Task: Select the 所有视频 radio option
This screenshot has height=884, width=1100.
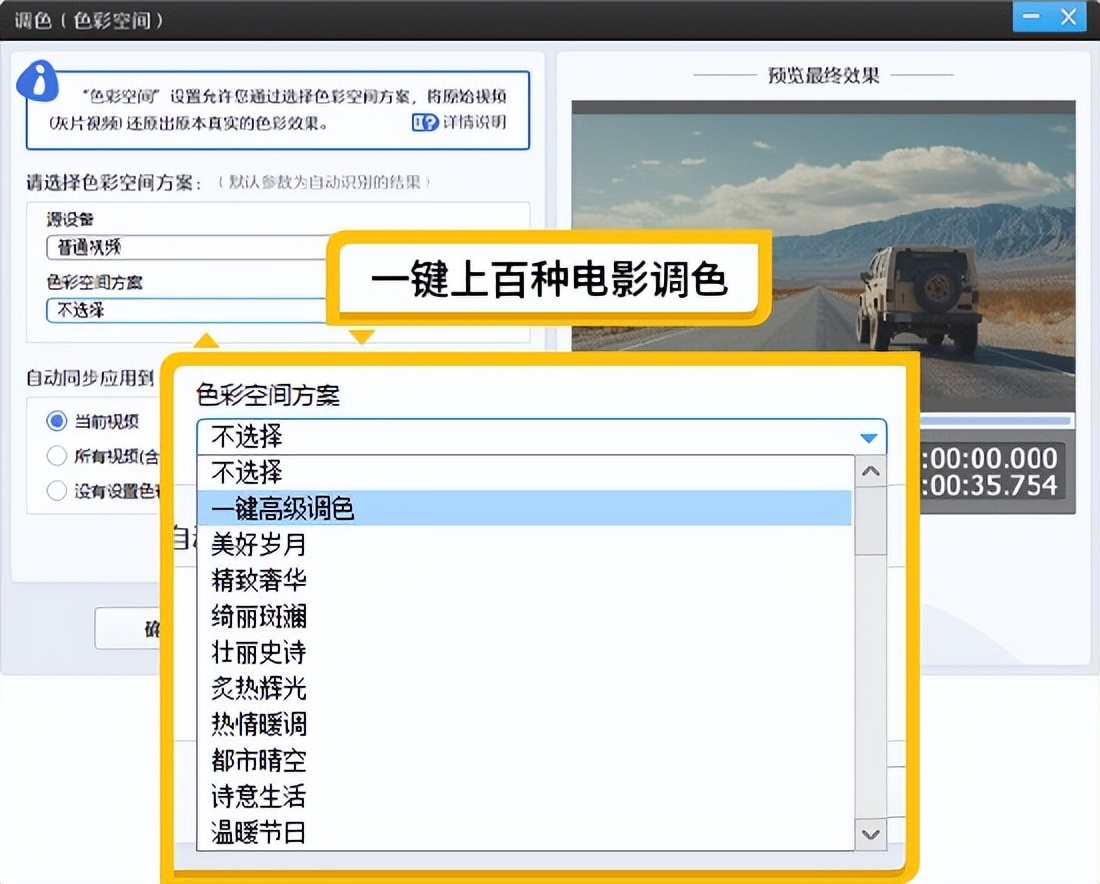Action: [57, 456]
